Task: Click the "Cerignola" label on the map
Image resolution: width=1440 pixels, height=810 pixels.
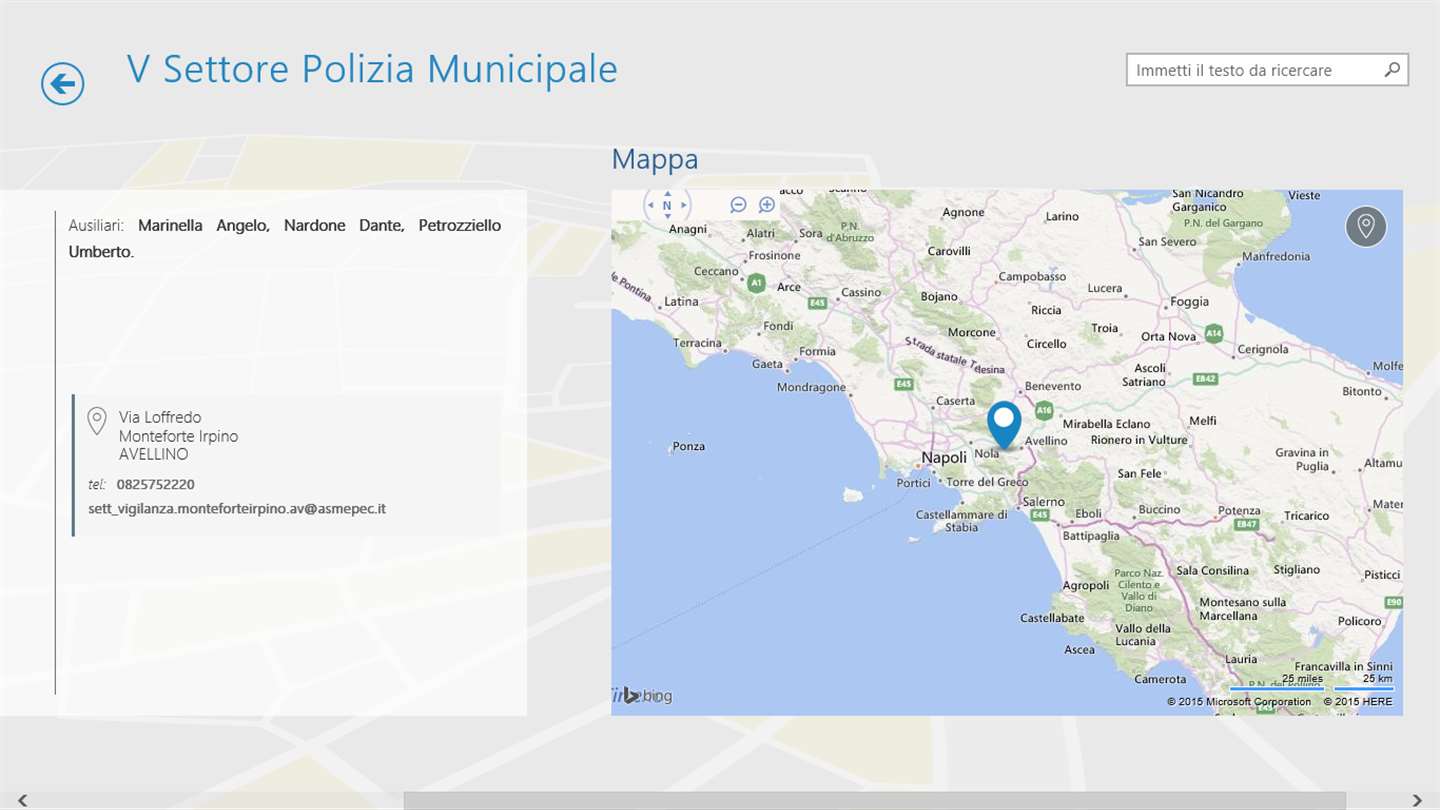Action: pyautogui.click(x=1263, y=350)
